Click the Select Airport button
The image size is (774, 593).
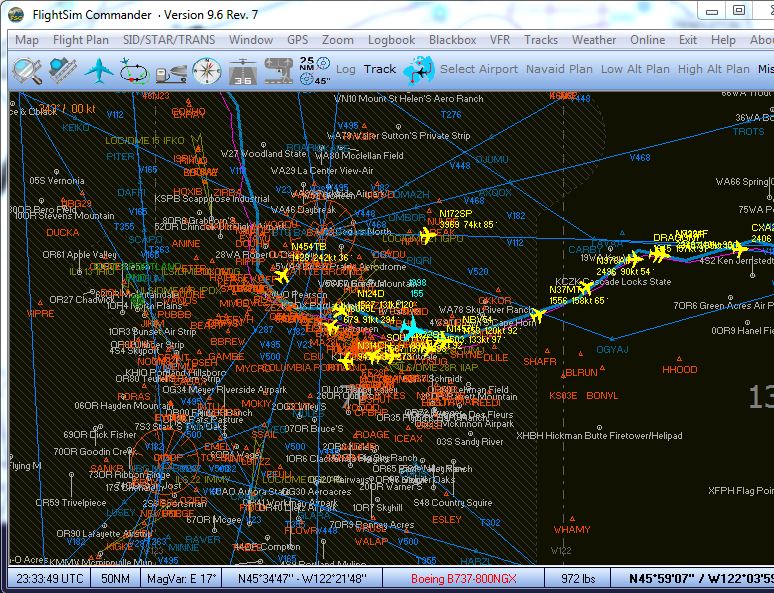479,69
